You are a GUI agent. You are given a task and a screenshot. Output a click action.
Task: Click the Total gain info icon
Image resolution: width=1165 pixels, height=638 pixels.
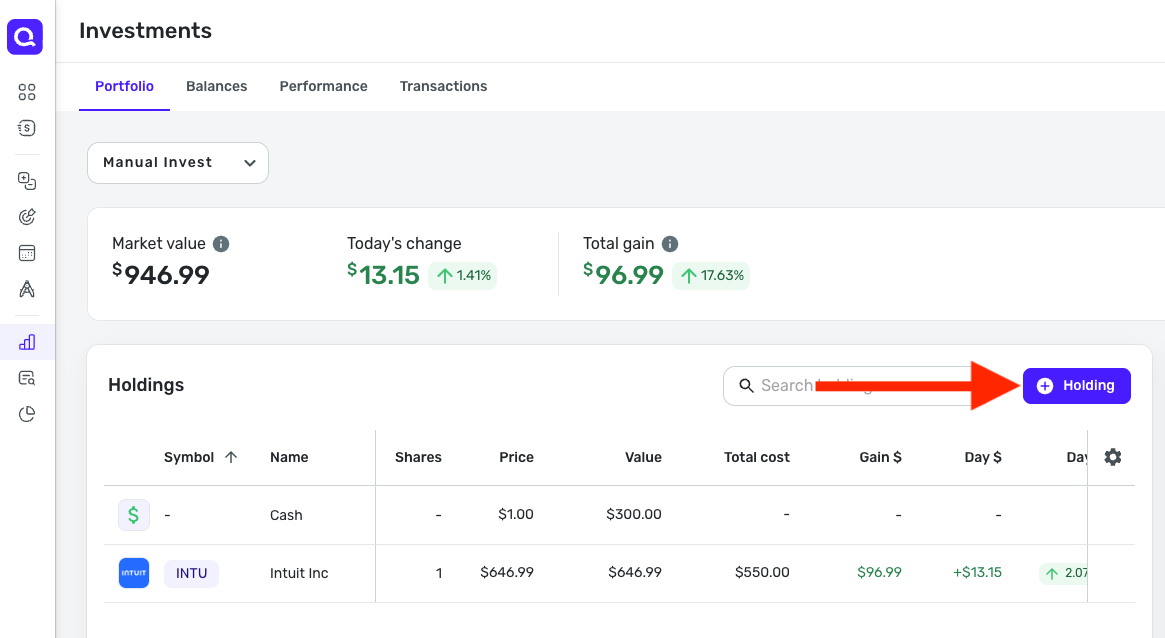pos(670,244)
